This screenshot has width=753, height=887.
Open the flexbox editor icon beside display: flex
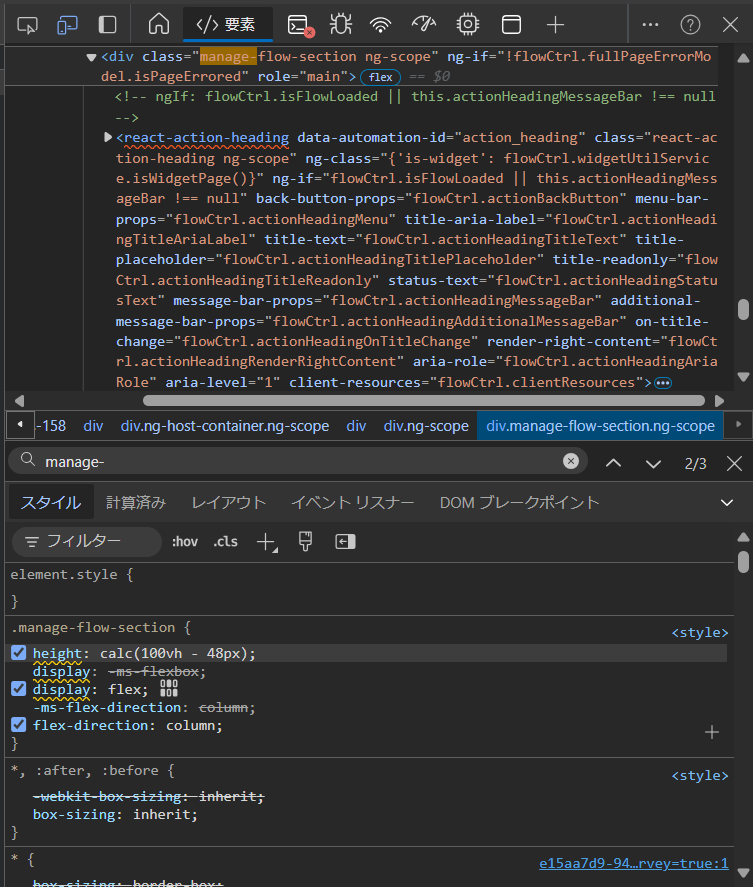(168, 689)
